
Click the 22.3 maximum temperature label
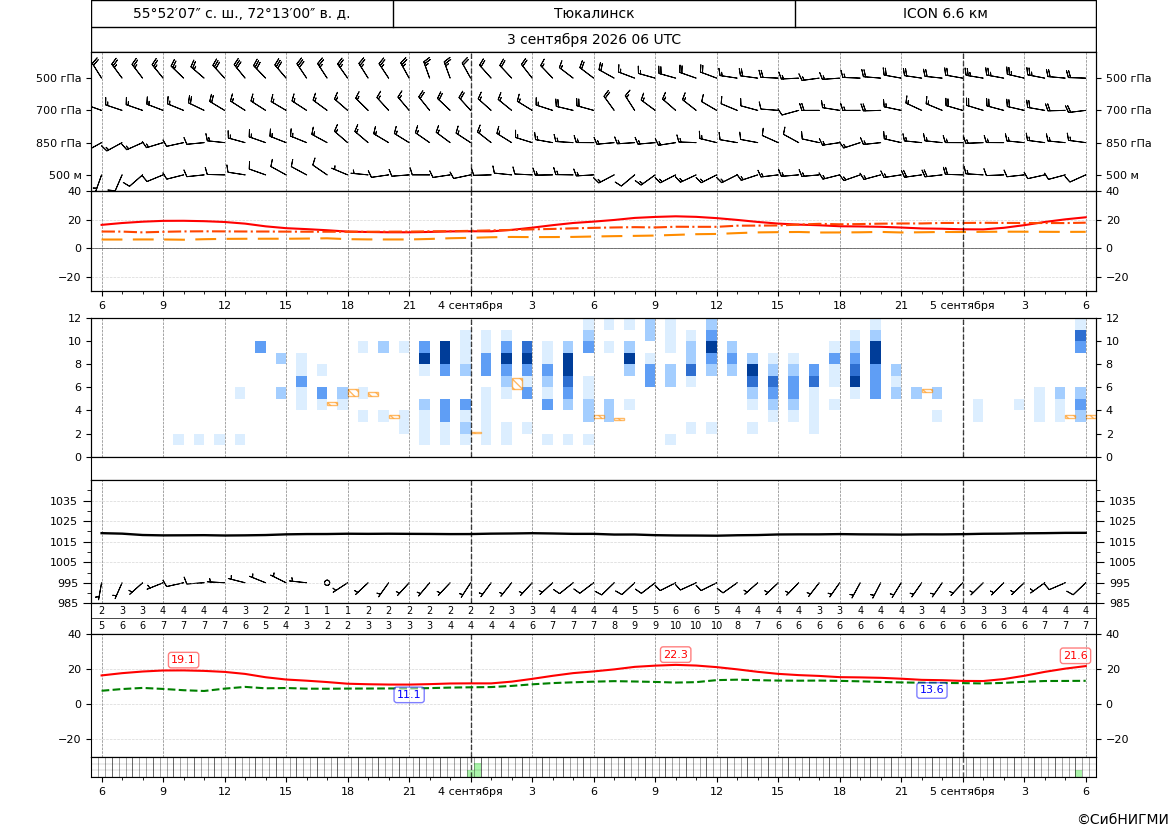click(675, 654)
